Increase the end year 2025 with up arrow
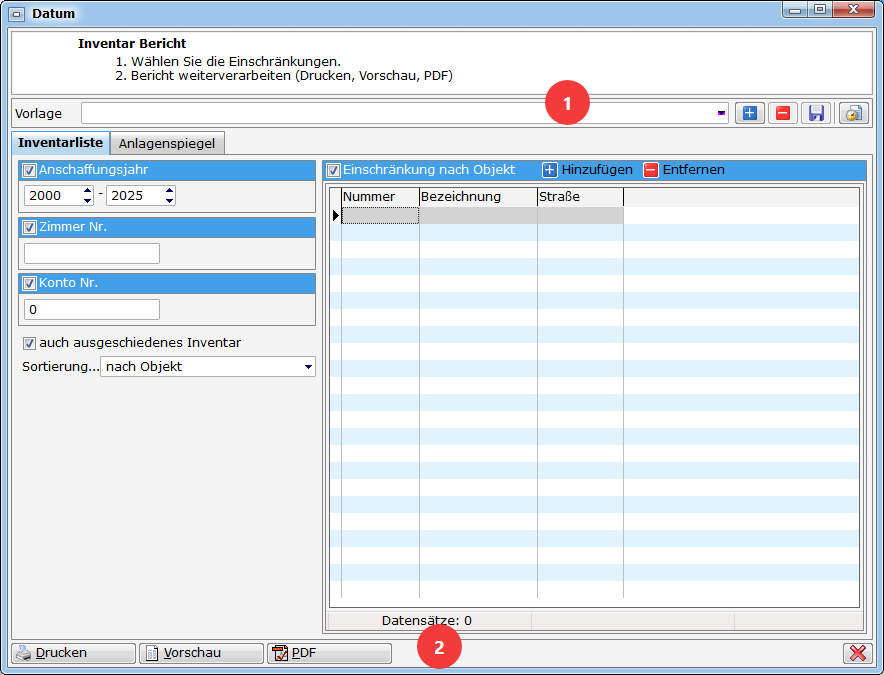Image resolution: width=884 pixels, height=675 pixels. (x=169, y=191)
